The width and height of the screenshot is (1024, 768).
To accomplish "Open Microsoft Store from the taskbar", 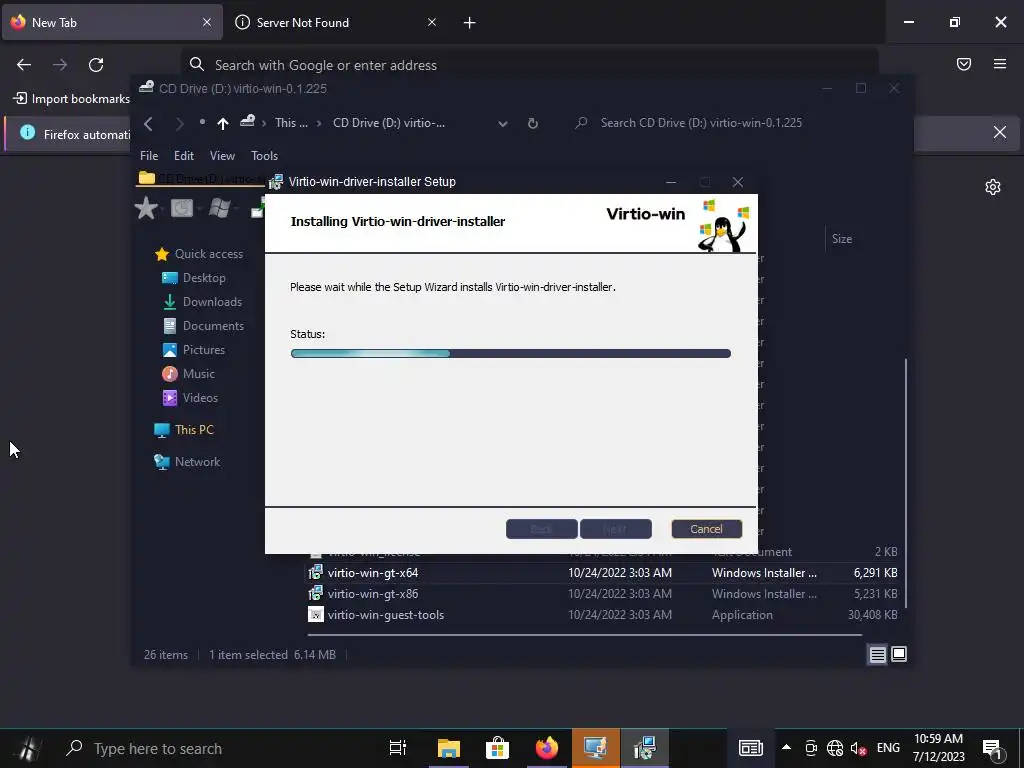I will click(x=498, y=748).
